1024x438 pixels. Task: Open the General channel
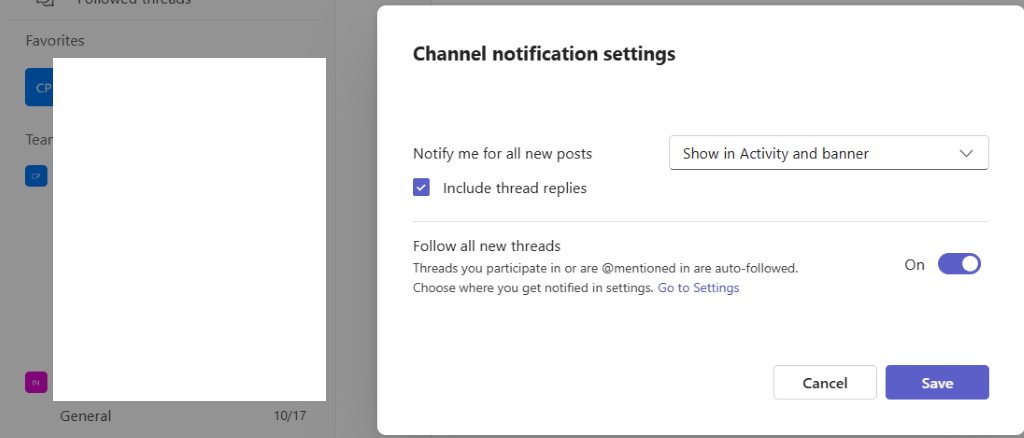coord(86,416)
